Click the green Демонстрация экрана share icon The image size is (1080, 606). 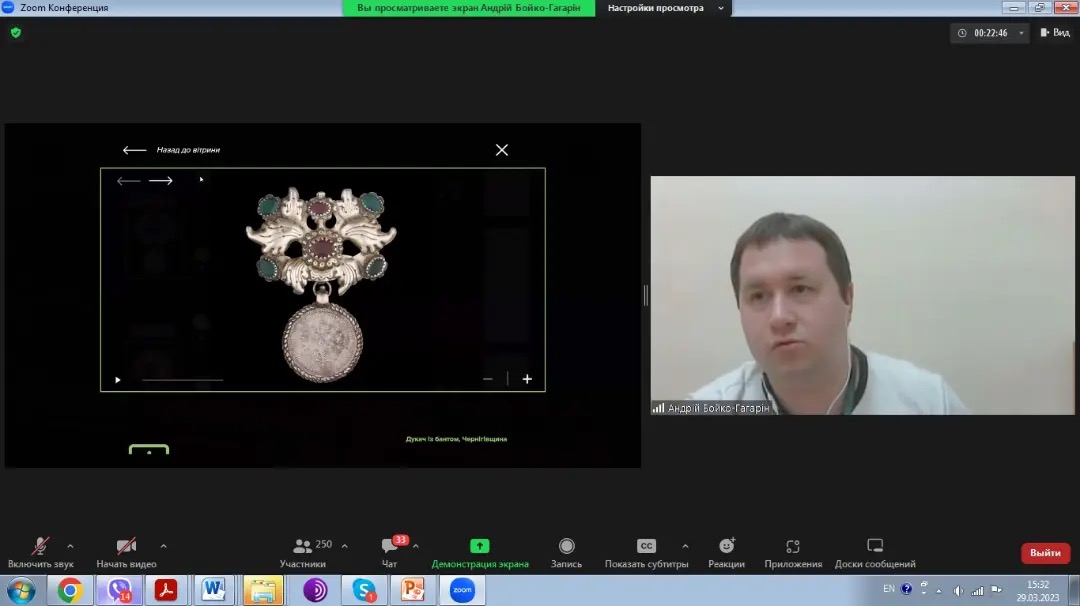click(x=480, y=546)
